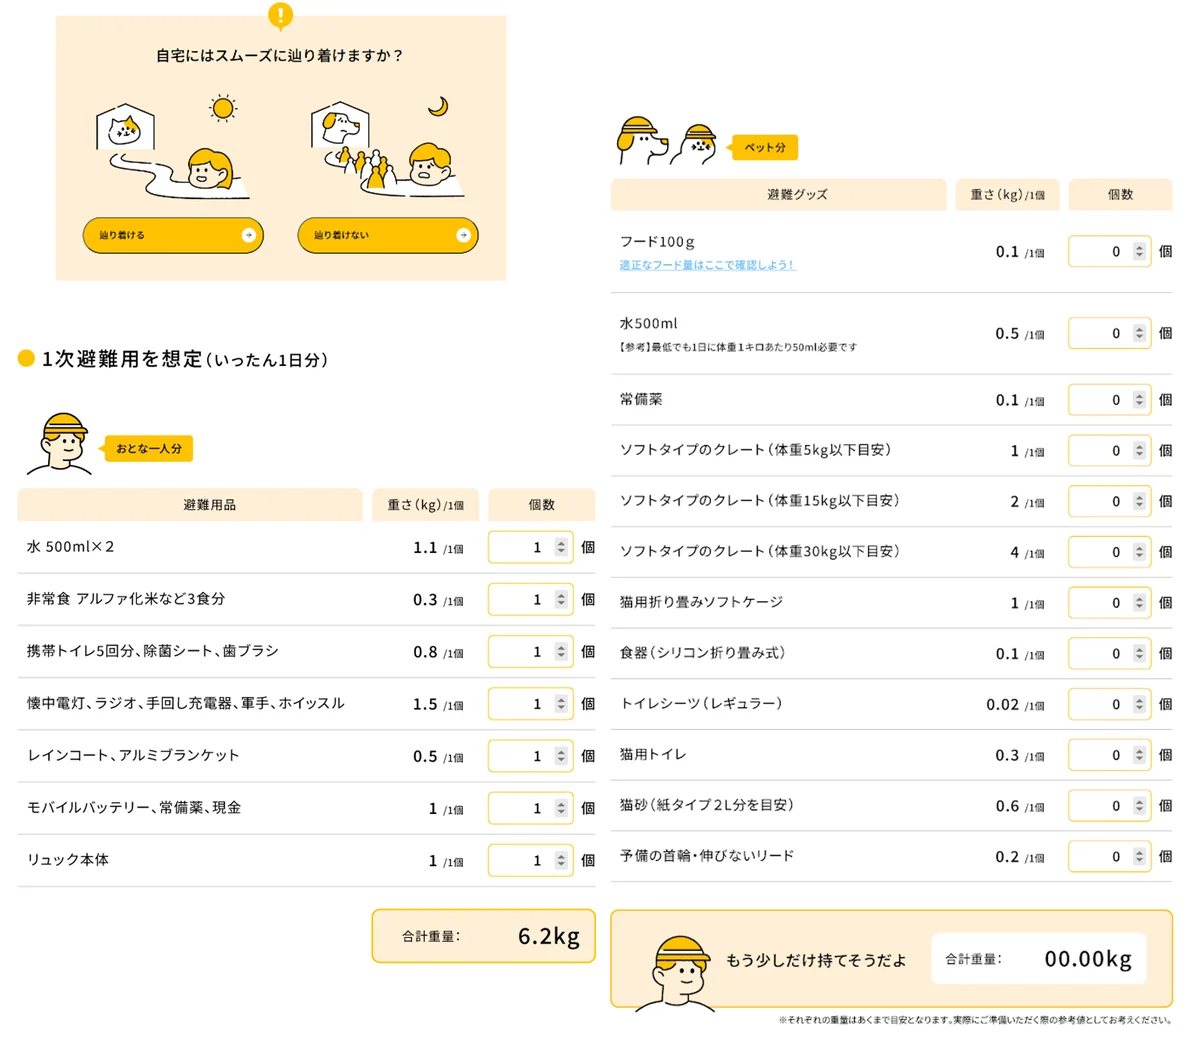Screen dimensions: 1200x1054
Task: Decrease 水 500ml×2 quantity with down arrow
Action: tap(561, 551)
